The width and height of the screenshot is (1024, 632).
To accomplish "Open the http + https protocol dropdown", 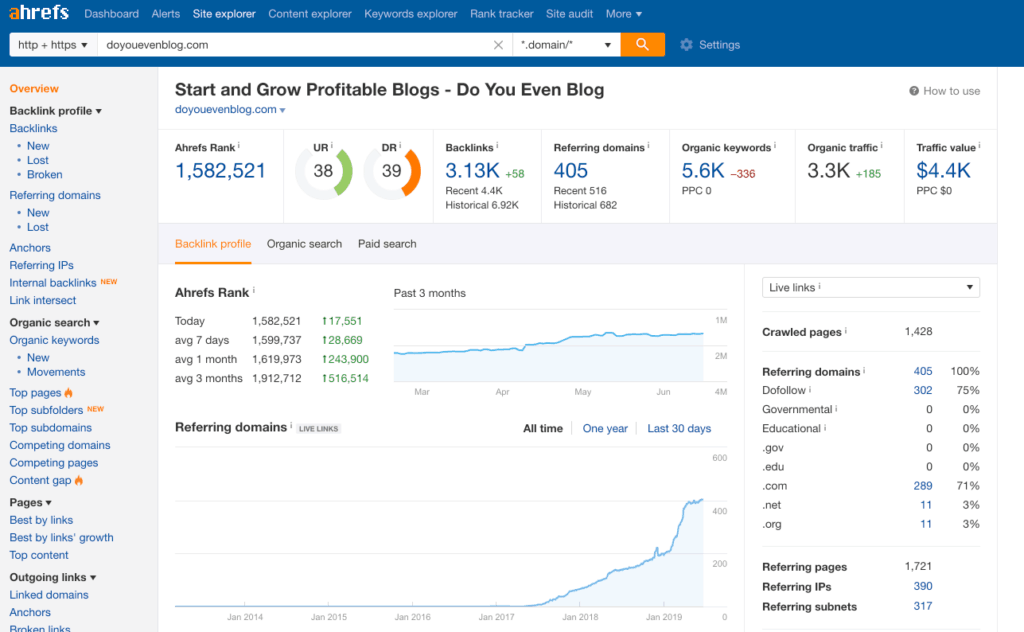I will coord(54,44).
